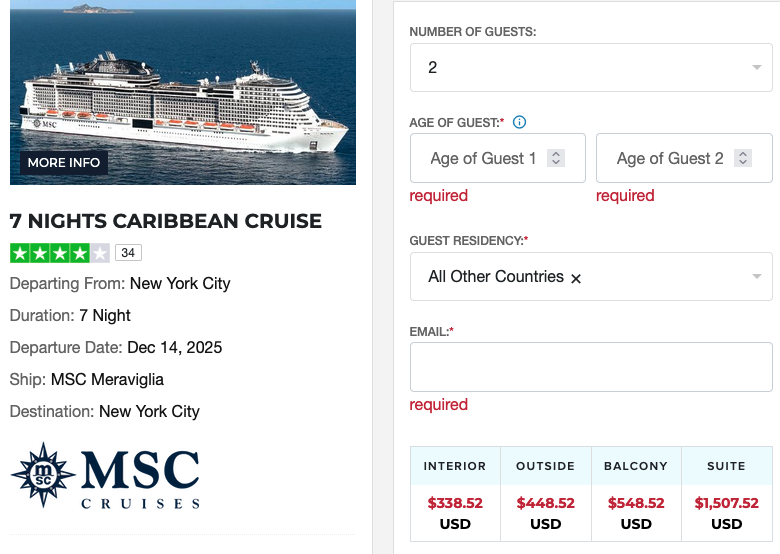Click the Age of Guest info icon
Screen dimensions: 780x554
(x=519, y=123)
